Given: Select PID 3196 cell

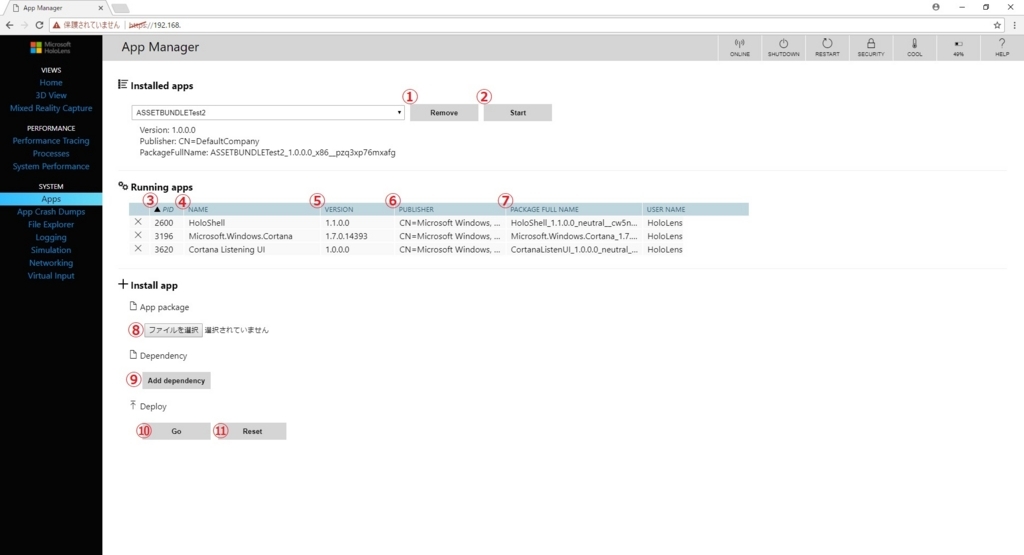Looking at the screenshot, I should coord(163,236).
